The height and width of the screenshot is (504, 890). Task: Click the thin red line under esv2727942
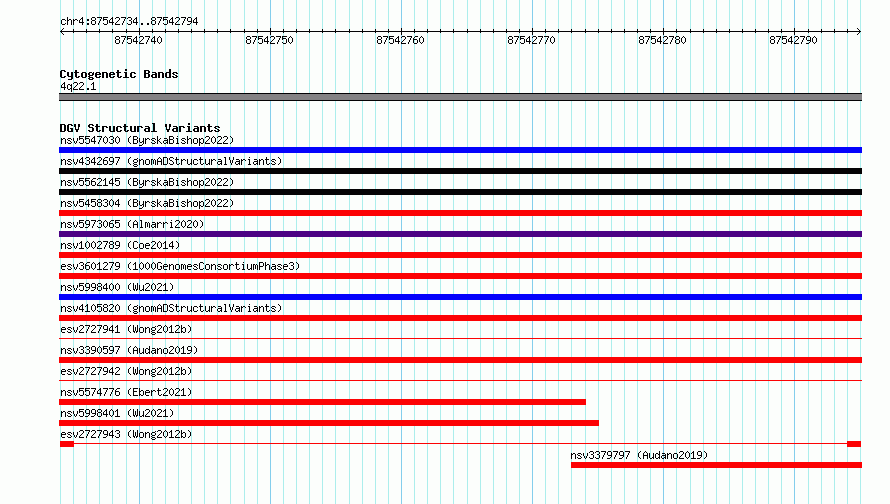tap(460, 380)
